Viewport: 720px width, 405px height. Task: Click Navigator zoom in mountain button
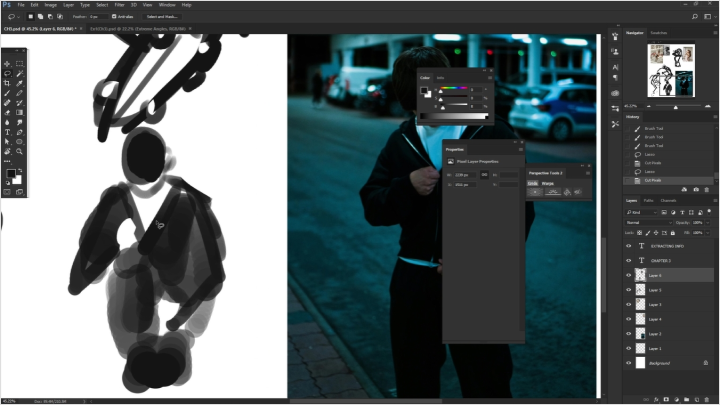[x=708, y=107]
